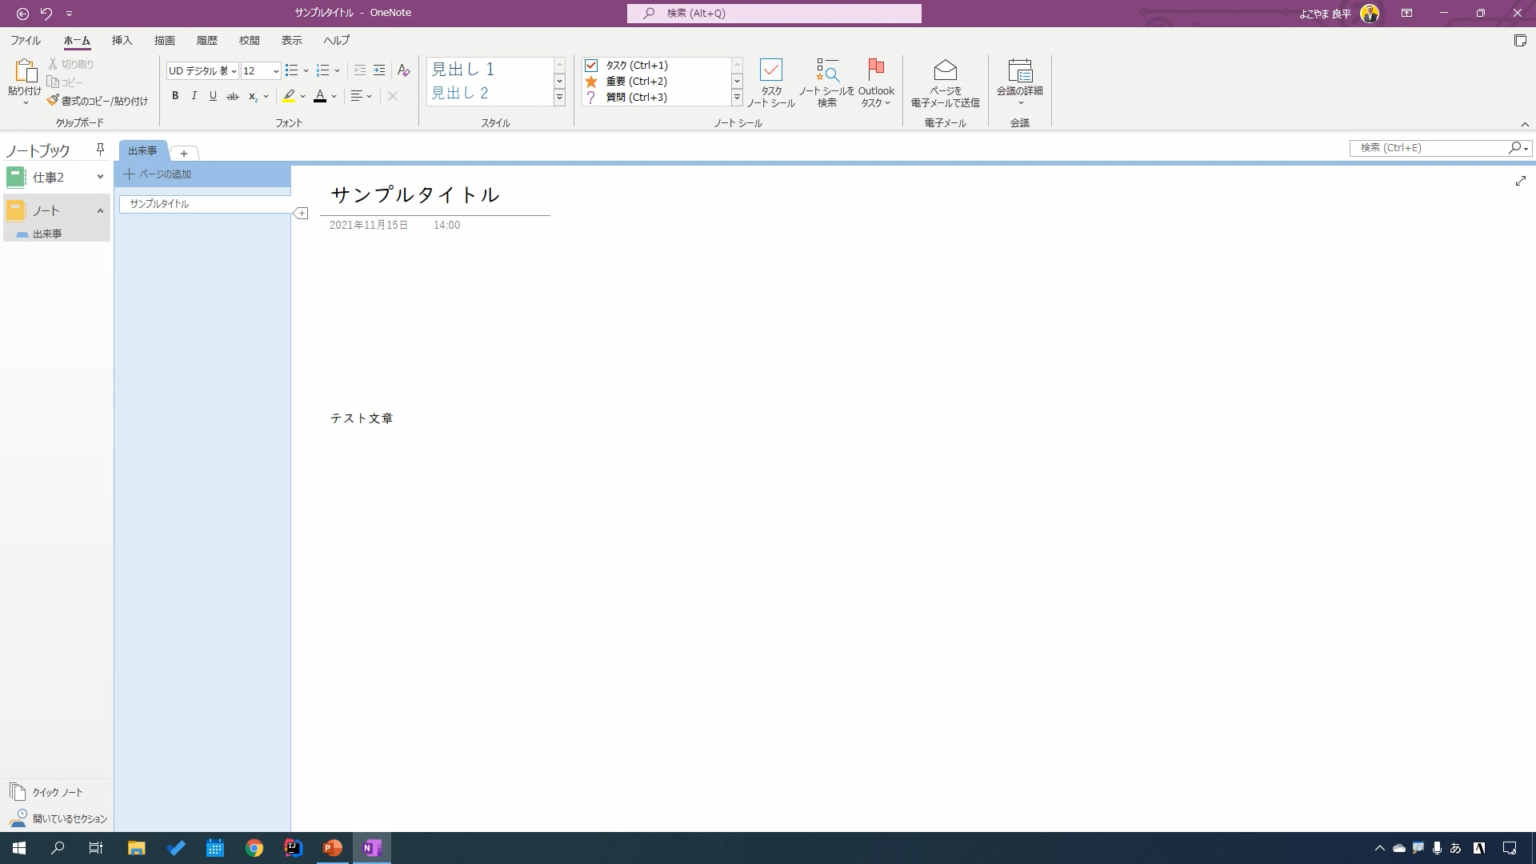Apply bold formatting to text
1536x864 pixels.
177,96
